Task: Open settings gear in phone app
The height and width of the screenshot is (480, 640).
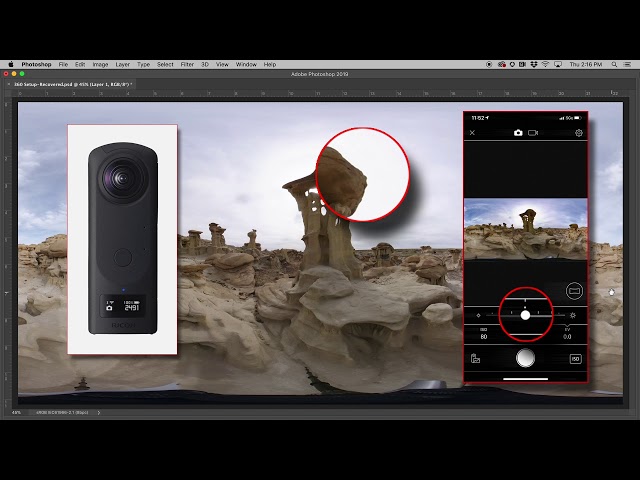Action: click(x=579, y=133)
